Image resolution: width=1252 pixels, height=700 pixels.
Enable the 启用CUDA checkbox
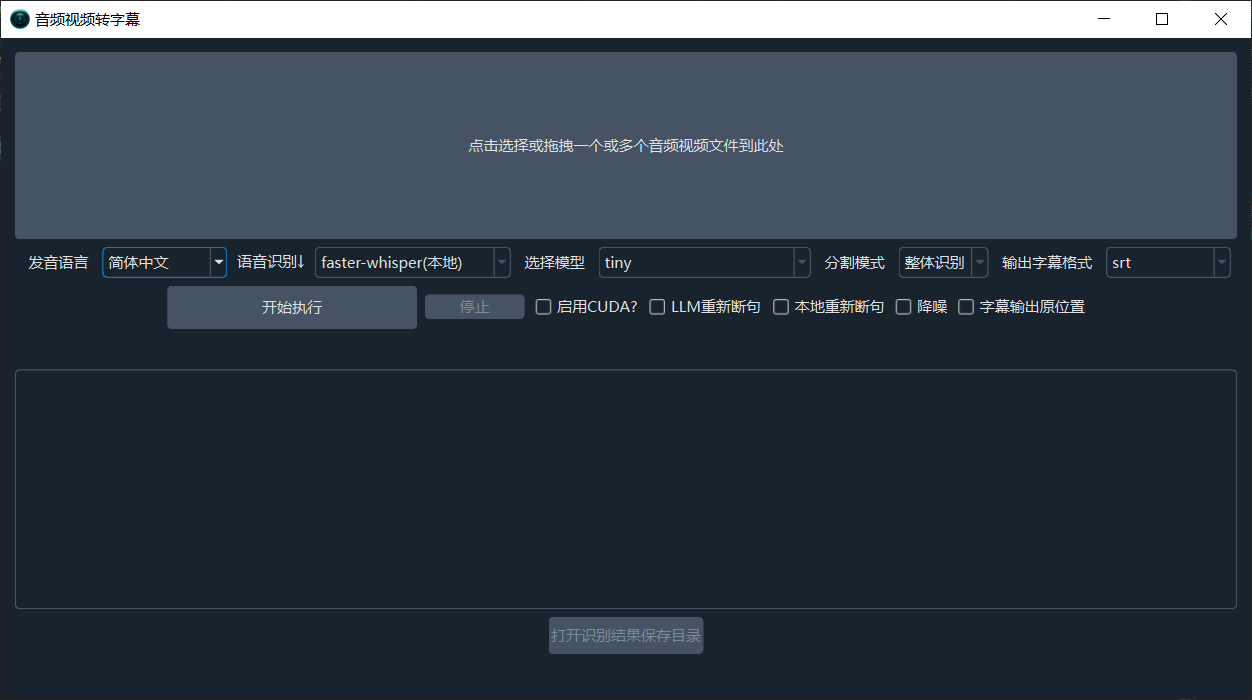tap(543, 306)
